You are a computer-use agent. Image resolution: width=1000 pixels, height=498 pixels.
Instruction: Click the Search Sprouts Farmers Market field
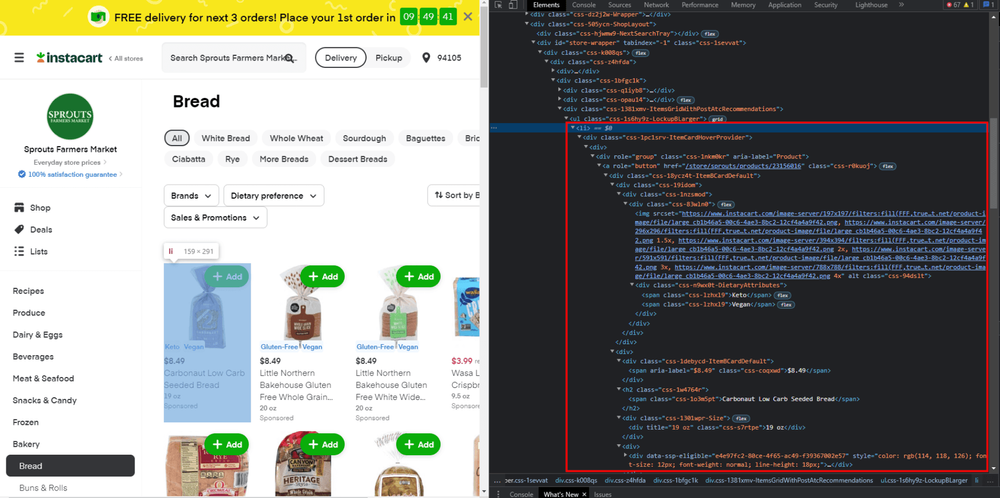click(234, 58)
